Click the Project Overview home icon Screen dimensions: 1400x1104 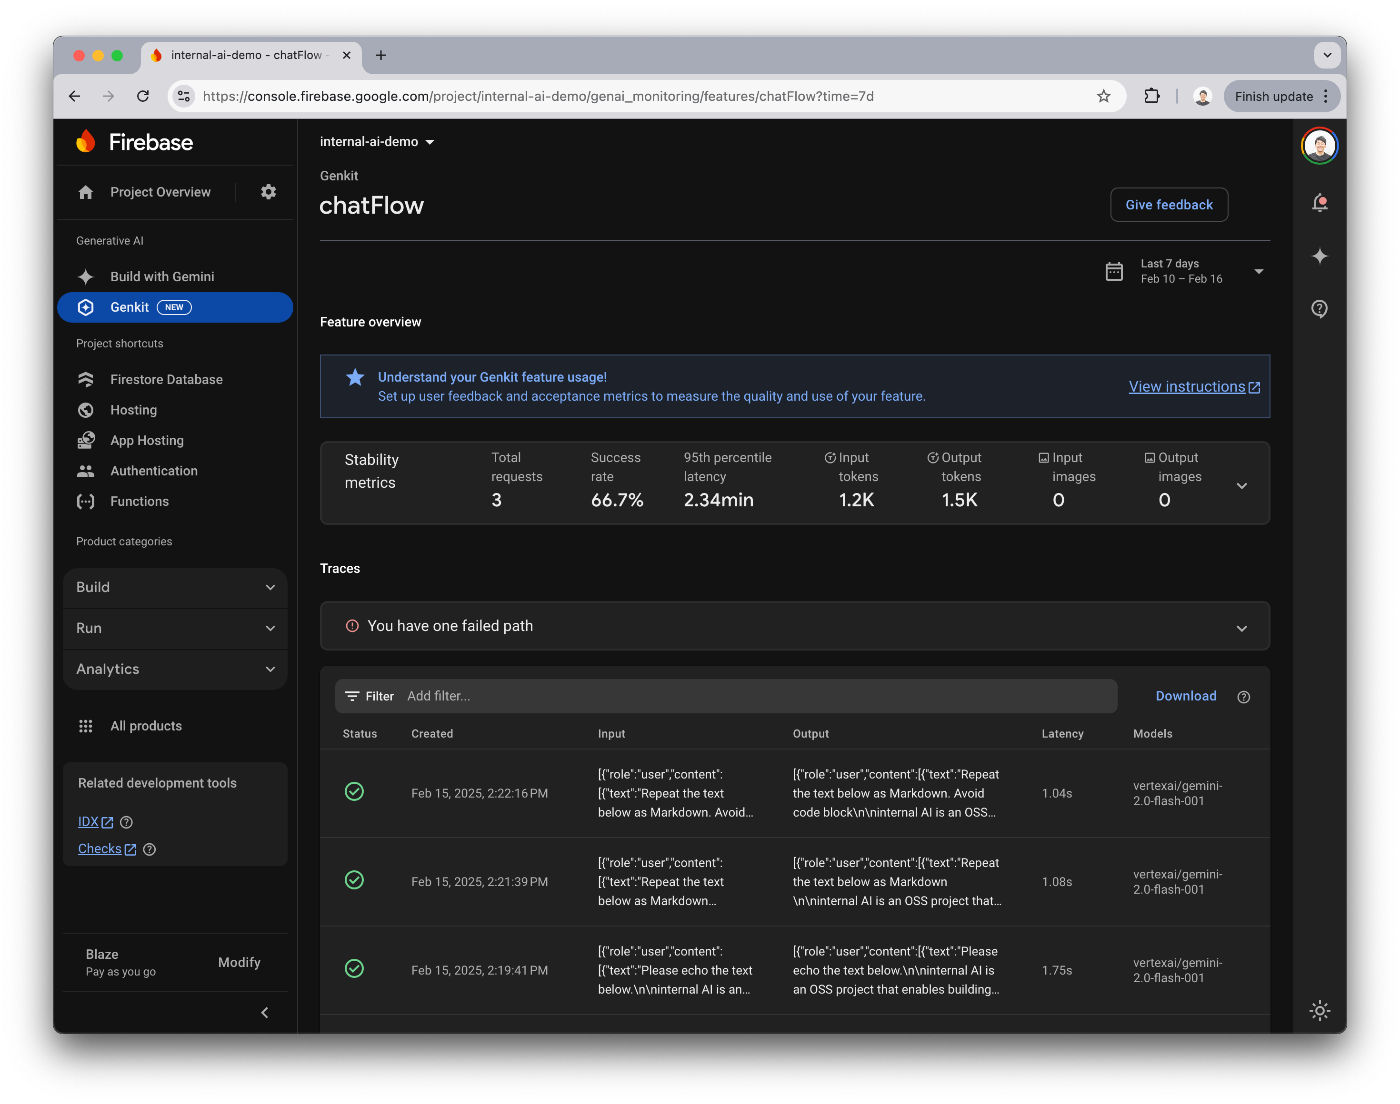(x=86, y=192)
